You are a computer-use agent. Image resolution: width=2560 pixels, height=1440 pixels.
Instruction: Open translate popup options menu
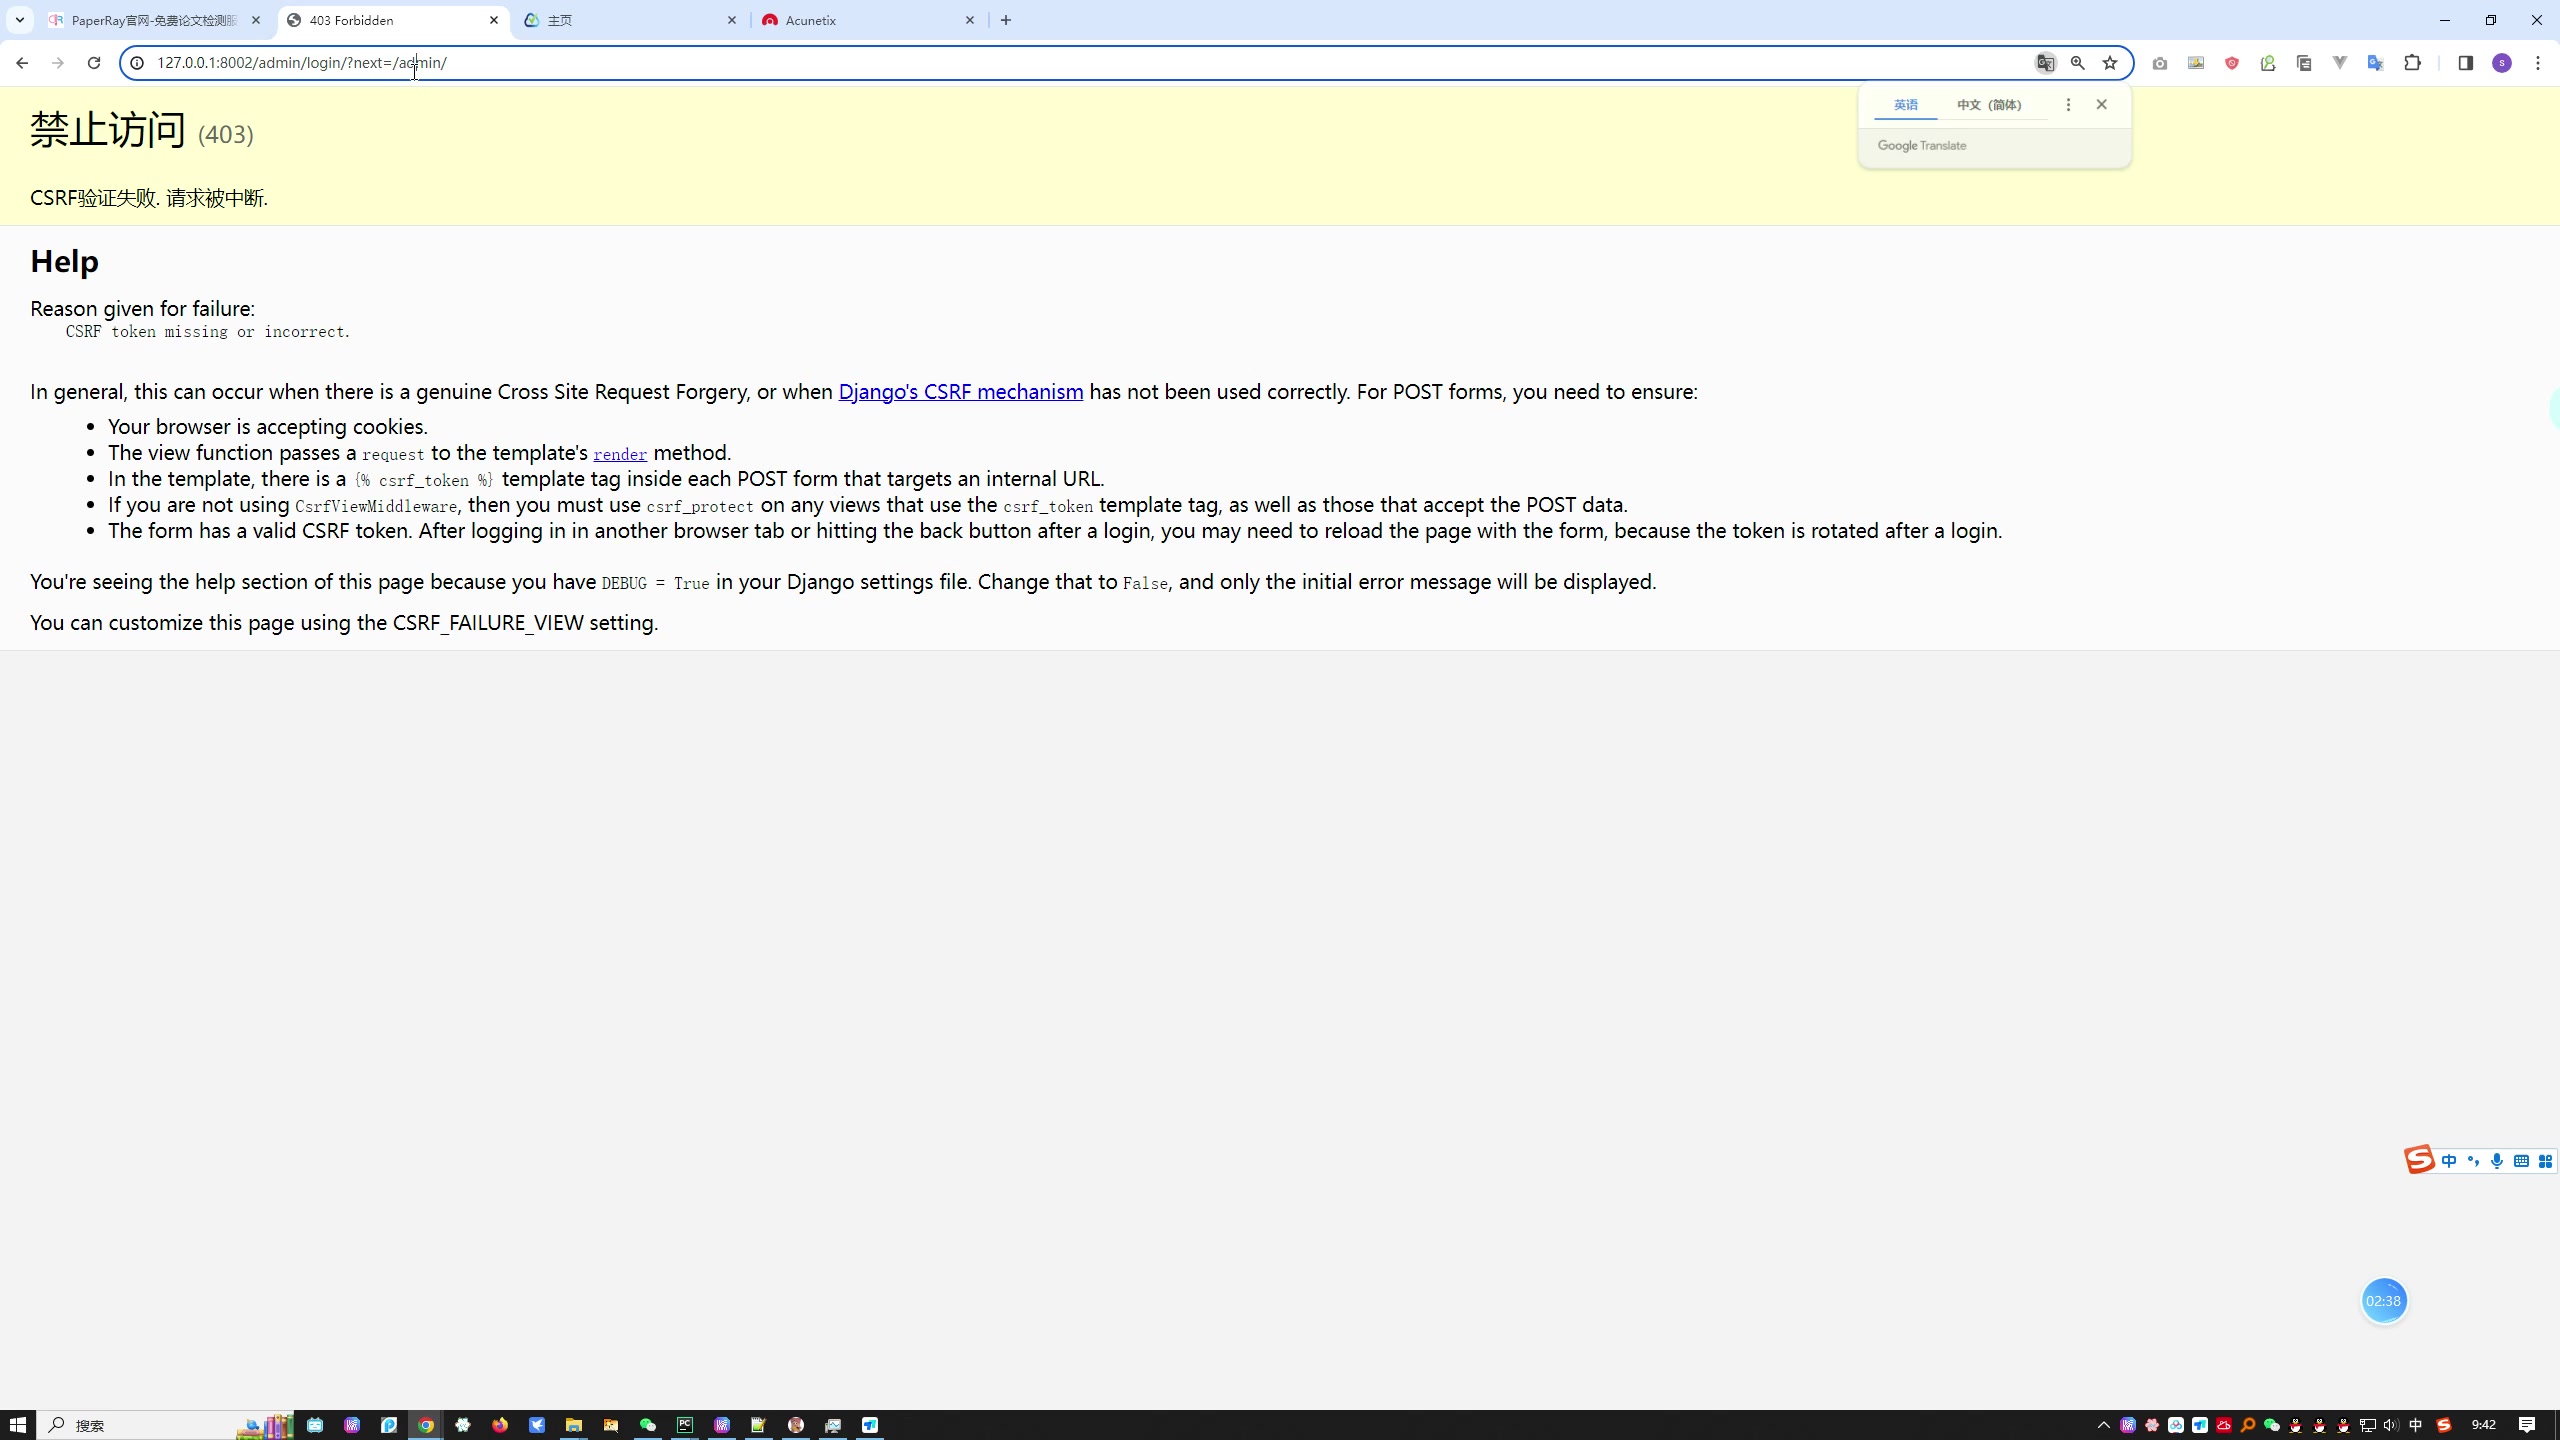pos(2068,105)
